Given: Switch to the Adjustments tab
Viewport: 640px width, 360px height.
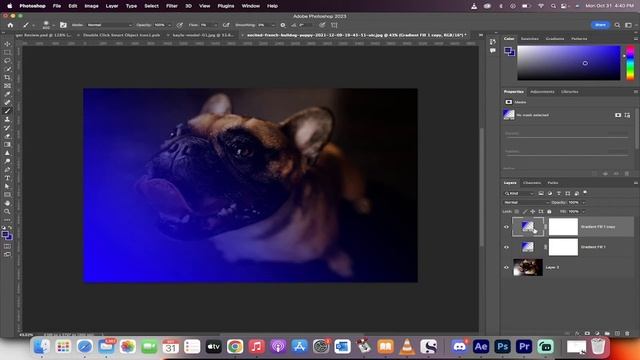Looking at the screenshot, I should click(x=542, y=92).
